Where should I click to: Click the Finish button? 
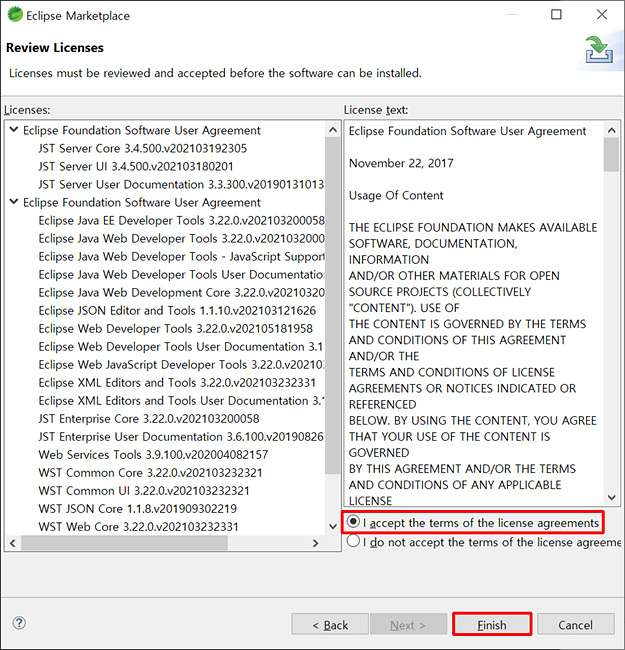[x=492, y=624]
